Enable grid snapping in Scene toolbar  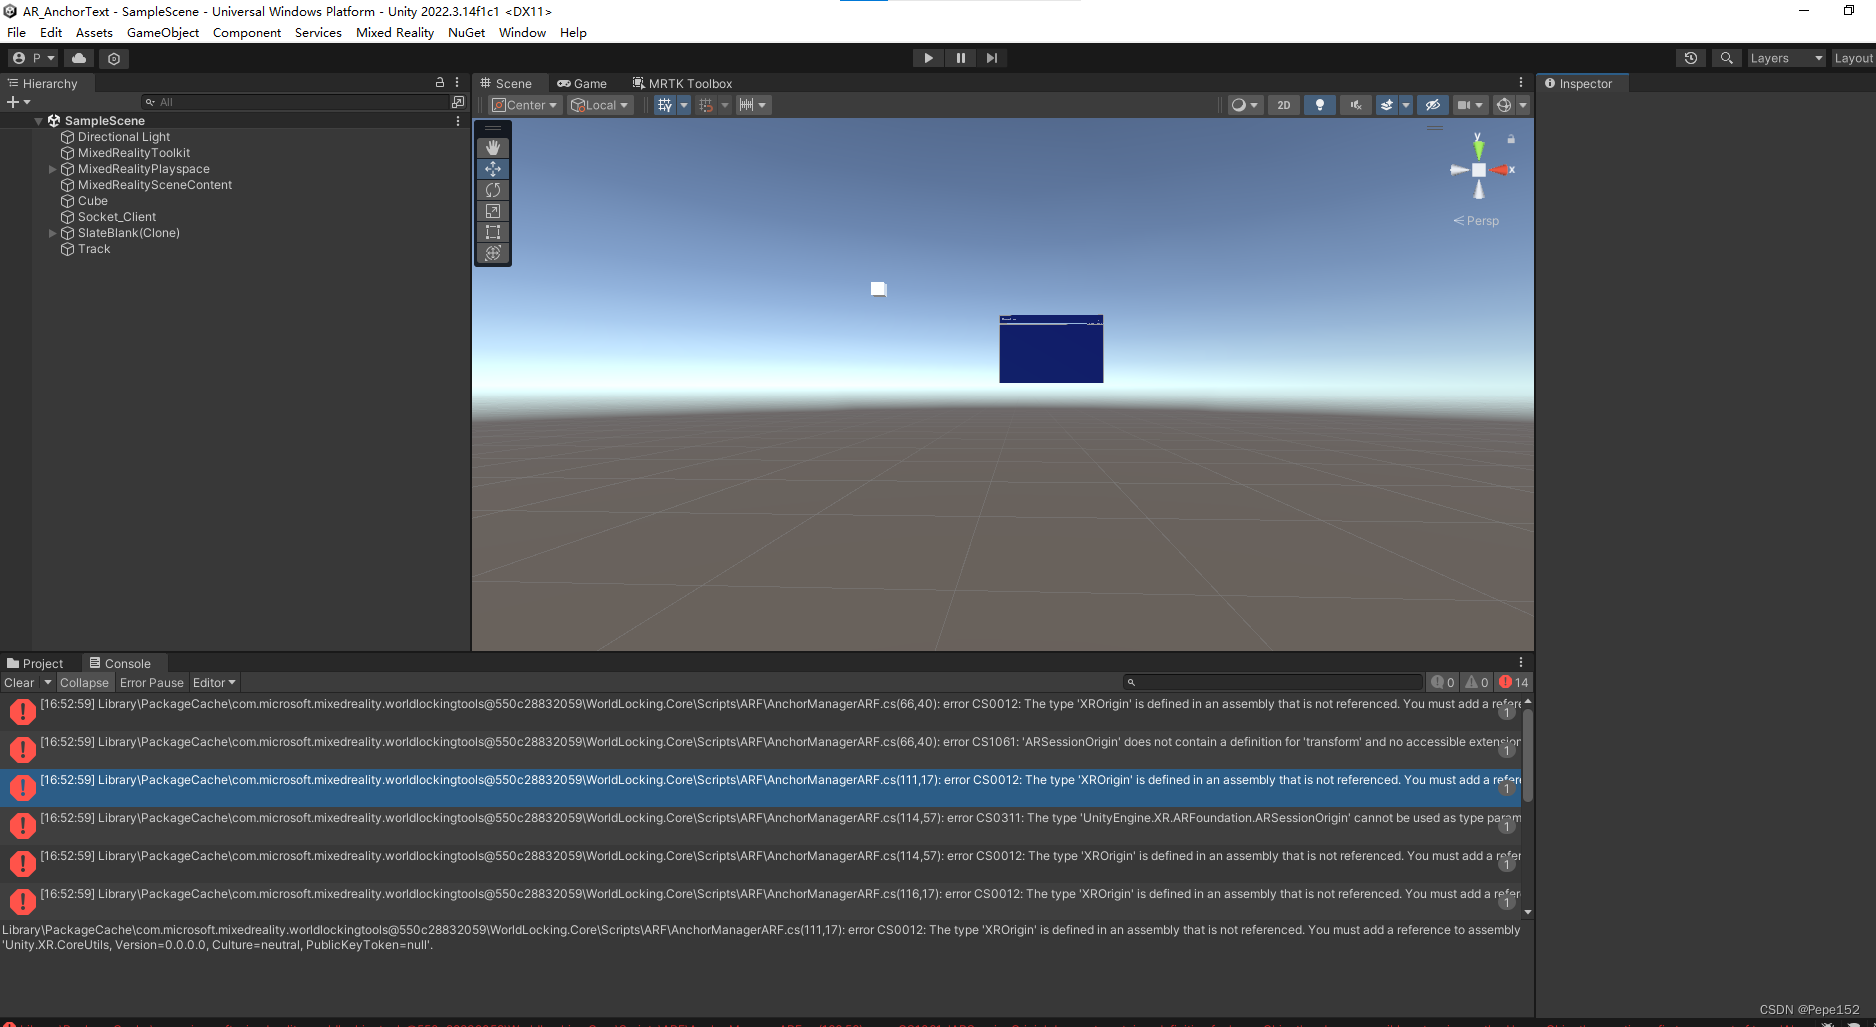point(707,104)
